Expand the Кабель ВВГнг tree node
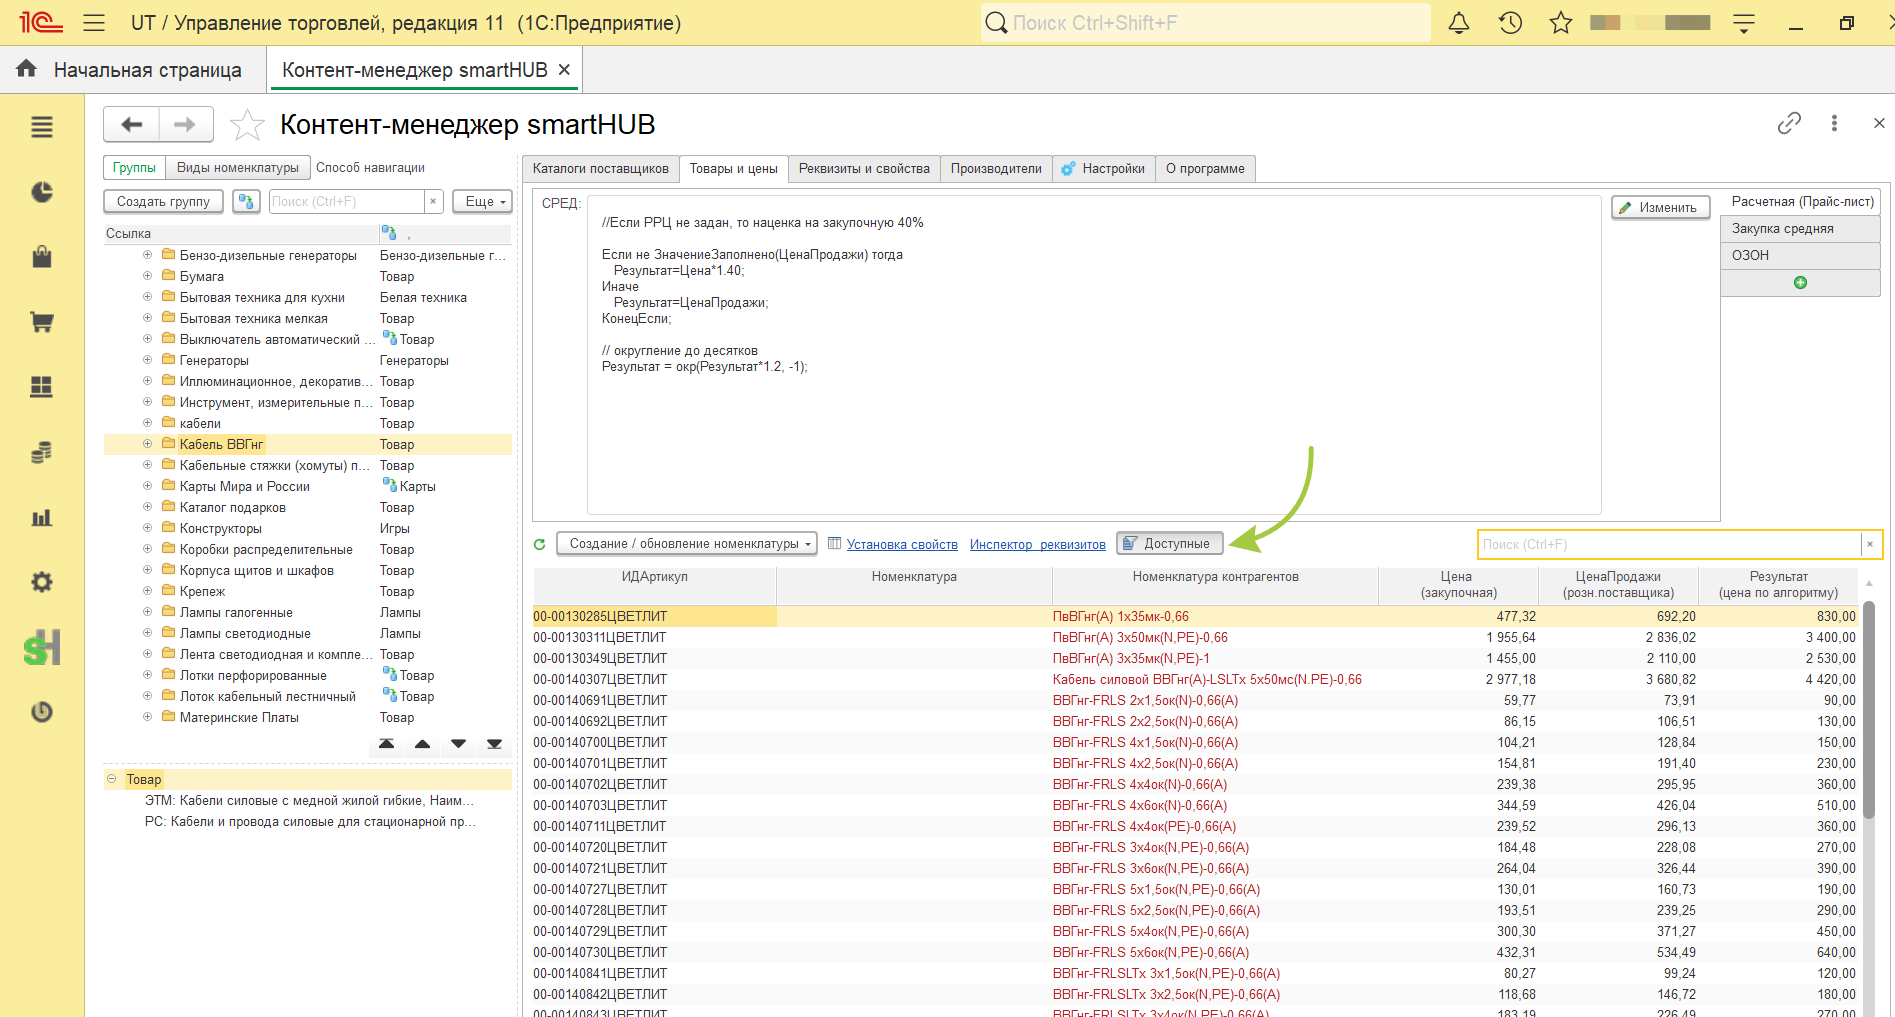Viewport: 1895px width, 1017px height. [x=147, y=444]
